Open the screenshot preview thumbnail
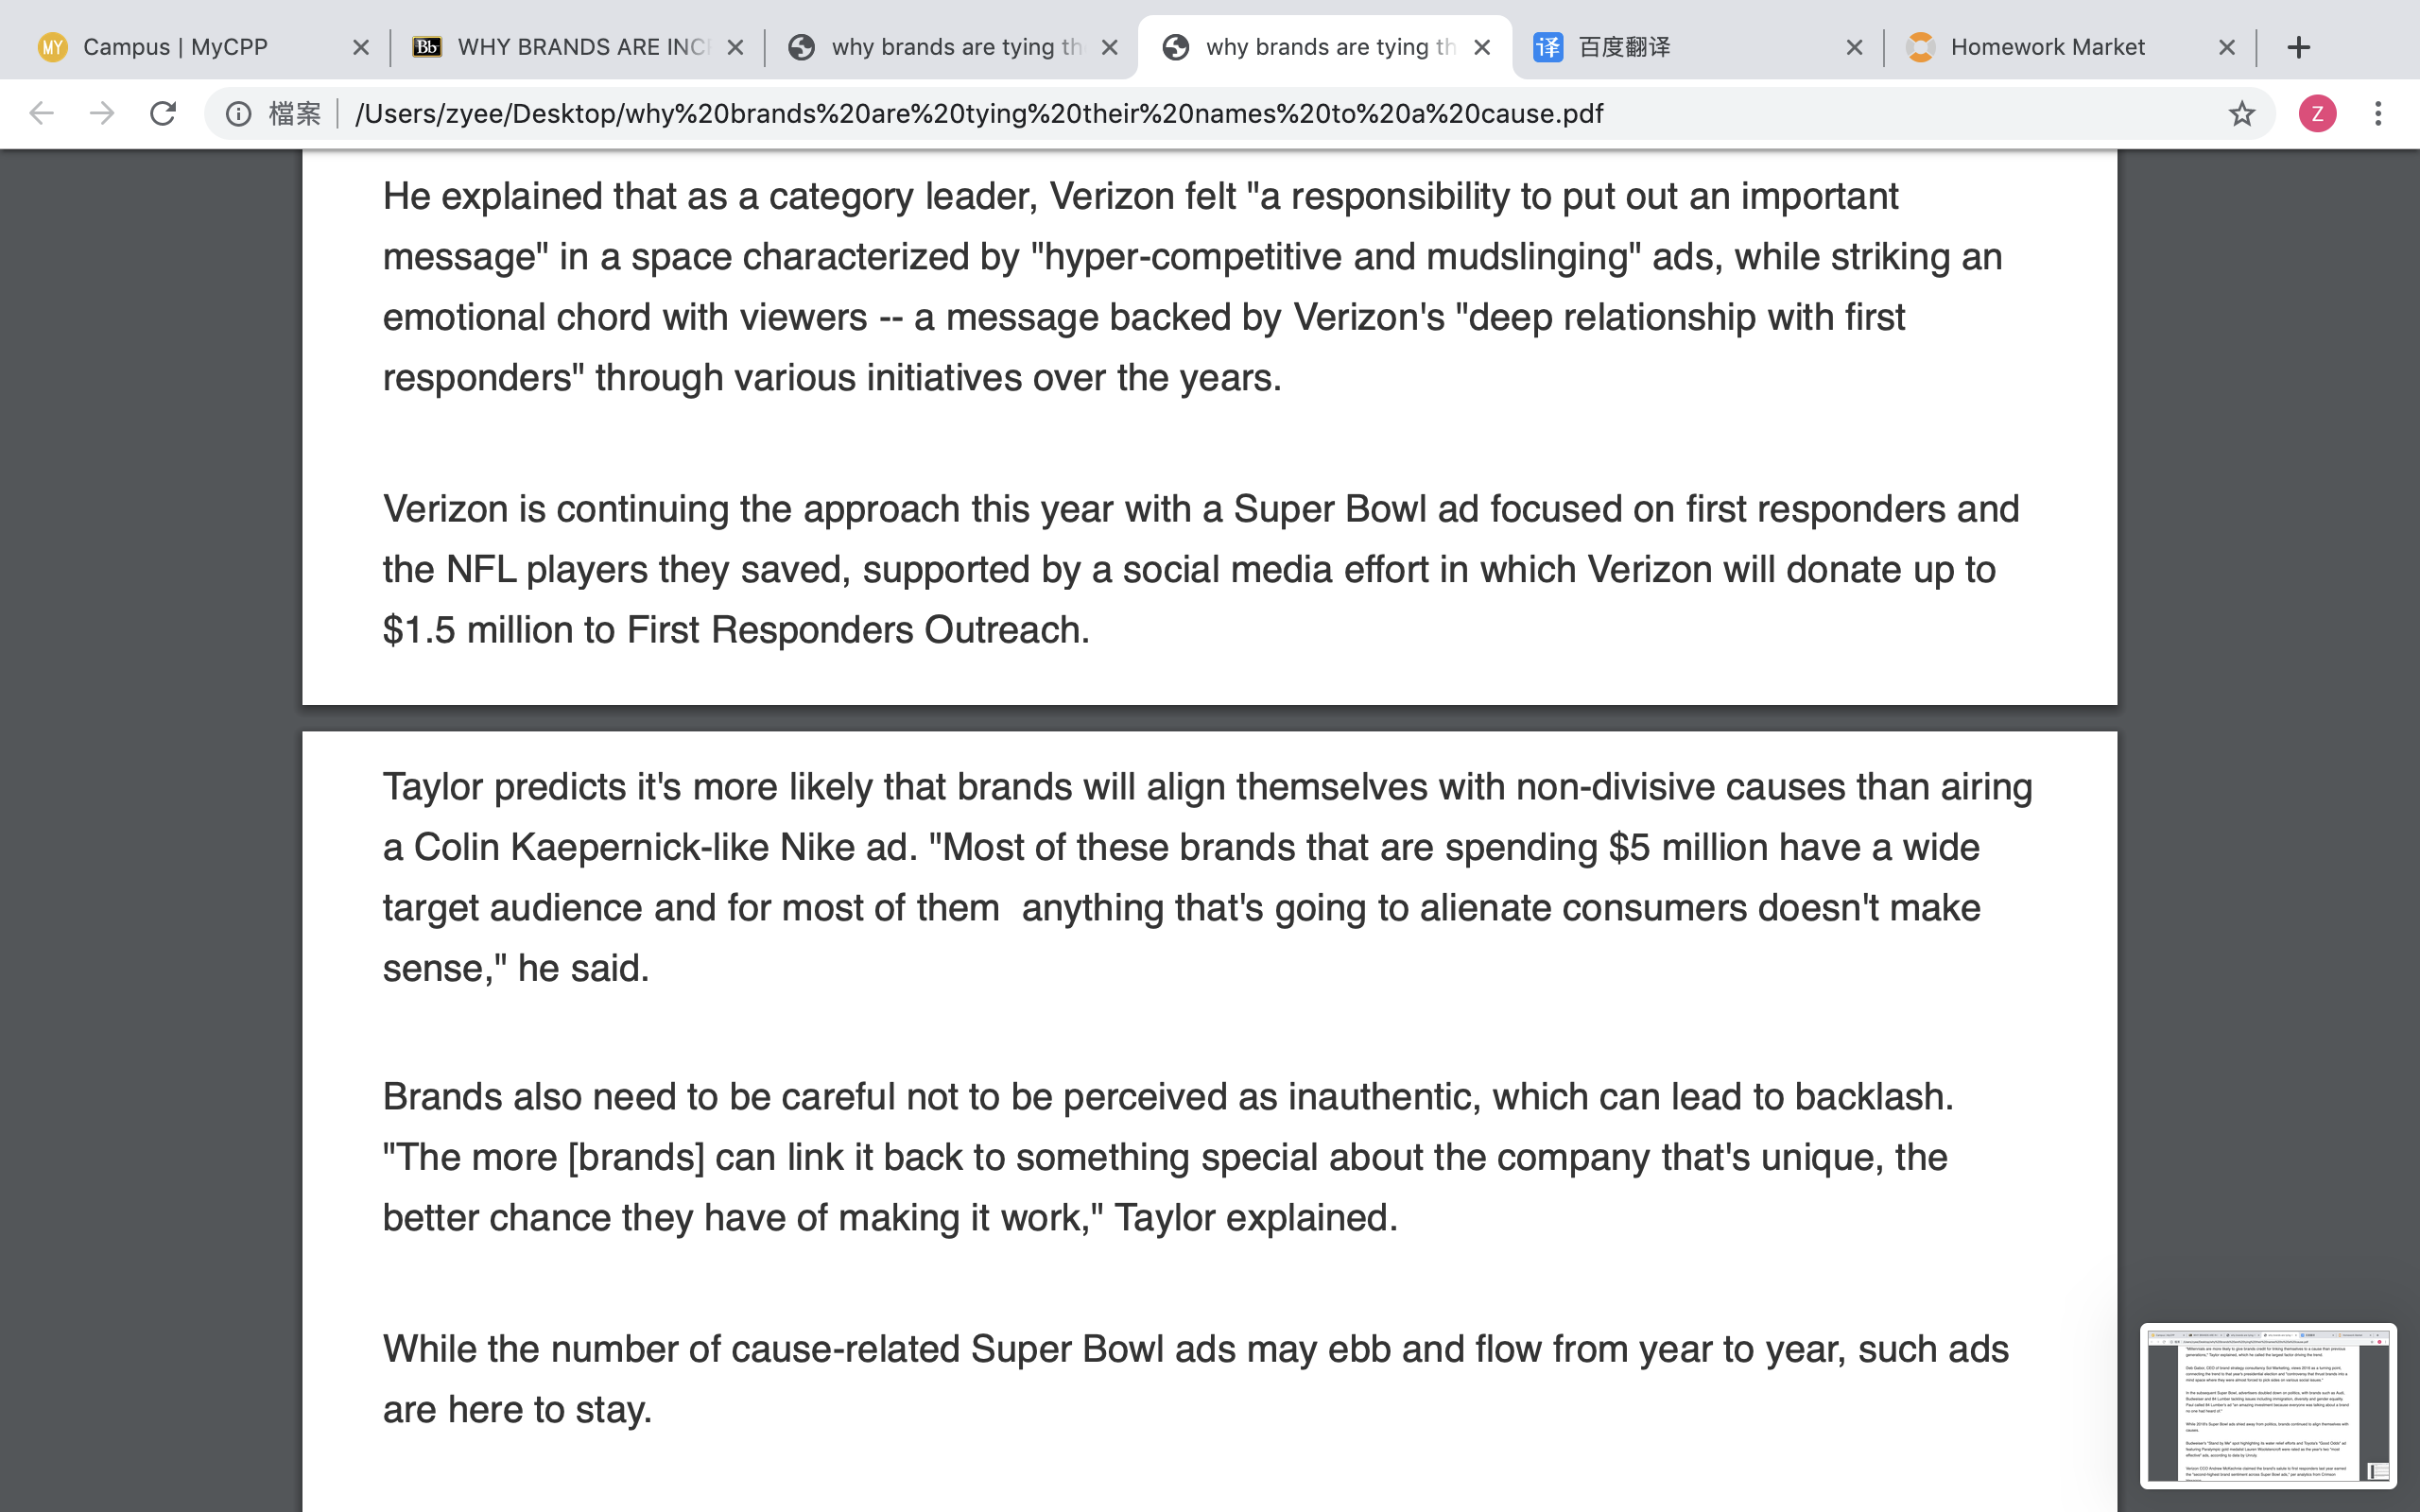The width and height of the screenshot is (2420, 1512). pyautogui.click(x=2268, y=1405)
